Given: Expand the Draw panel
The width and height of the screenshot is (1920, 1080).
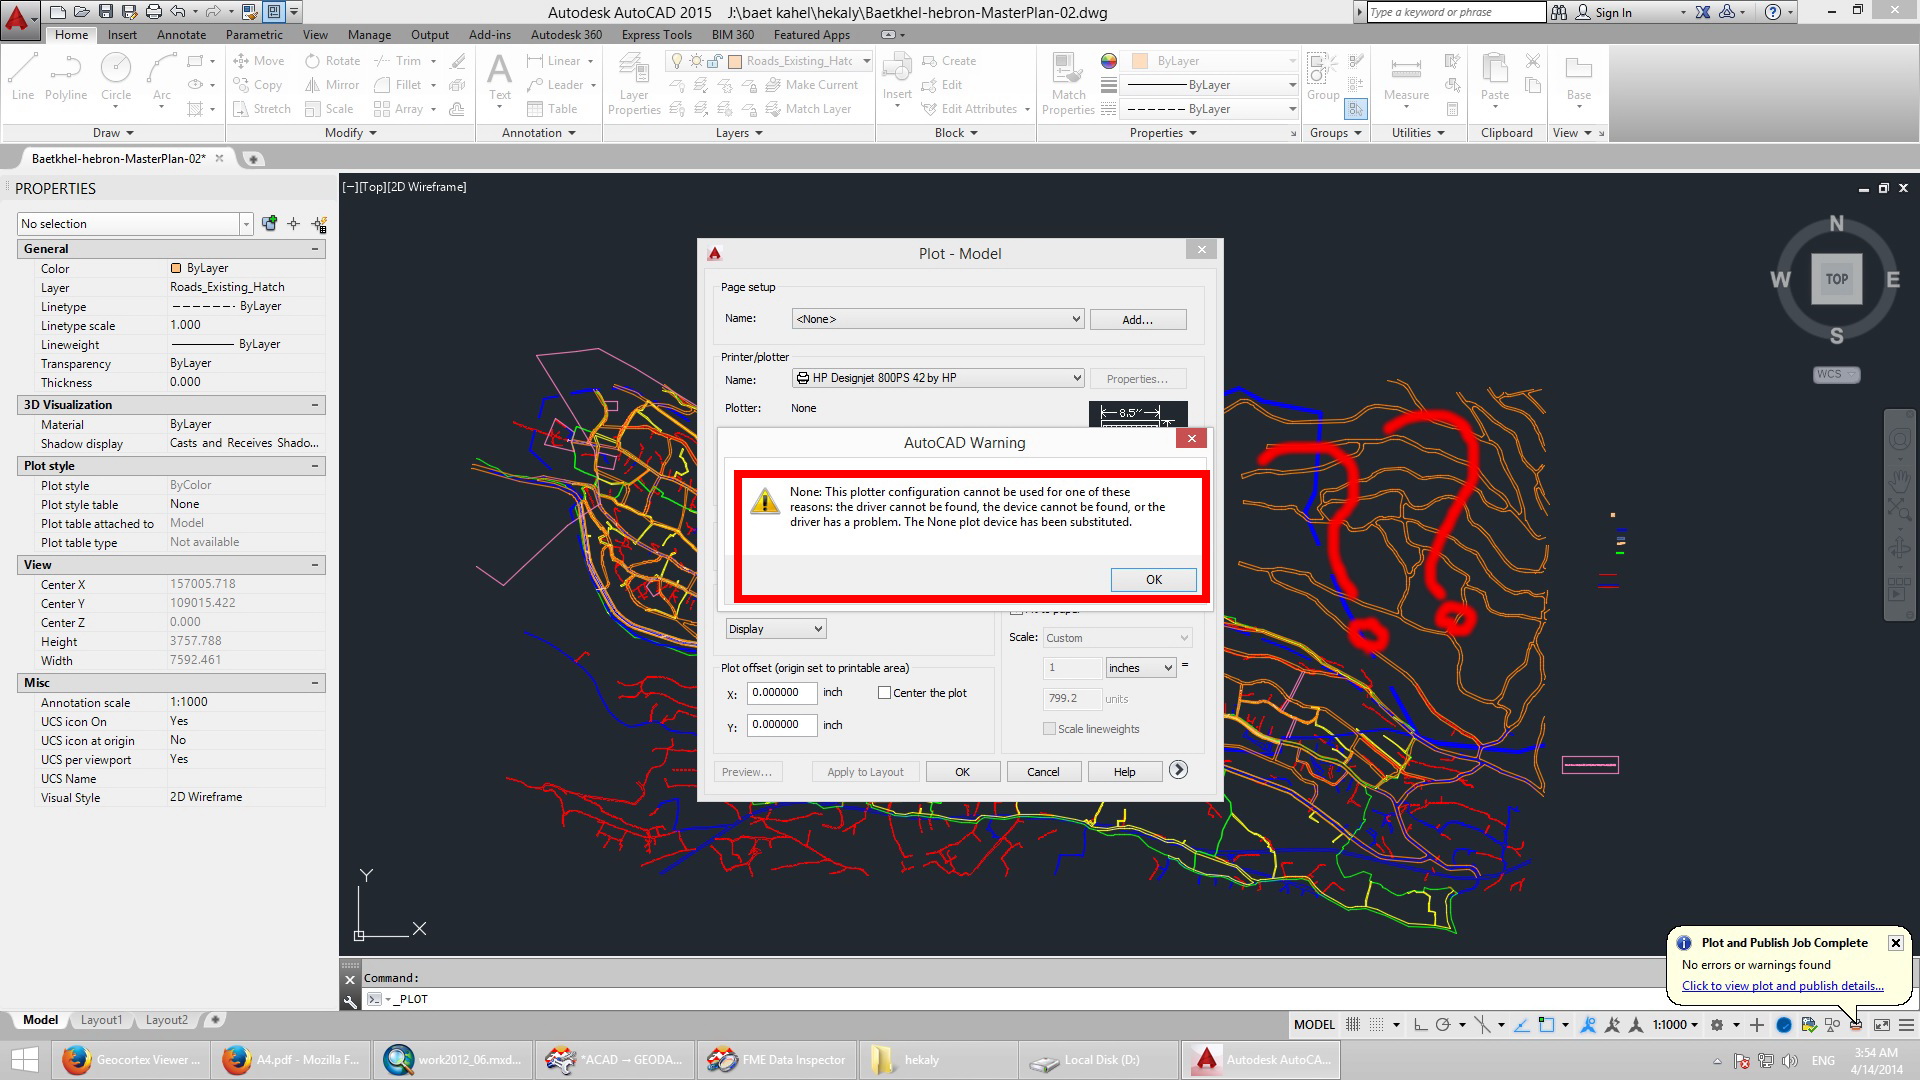Looking at the screenshot, I should pos(113,133).
